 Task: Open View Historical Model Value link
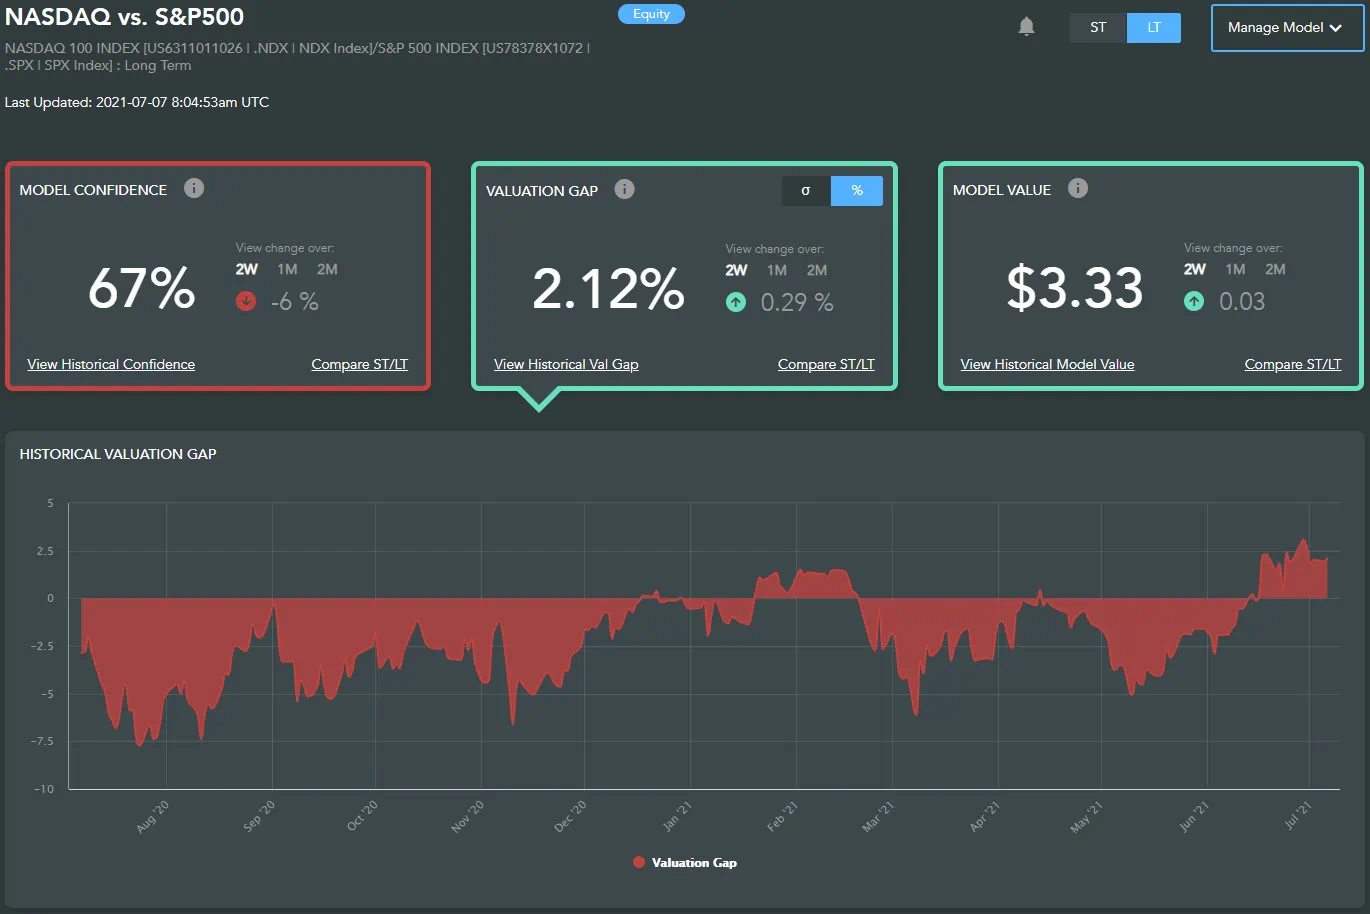click(1047, 364)
